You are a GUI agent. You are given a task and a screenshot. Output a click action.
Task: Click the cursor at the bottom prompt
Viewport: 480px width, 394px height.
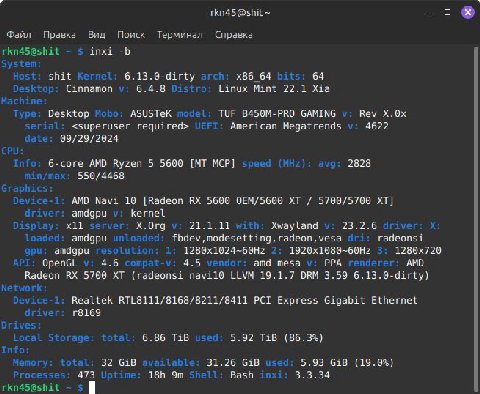pos(92,387)
